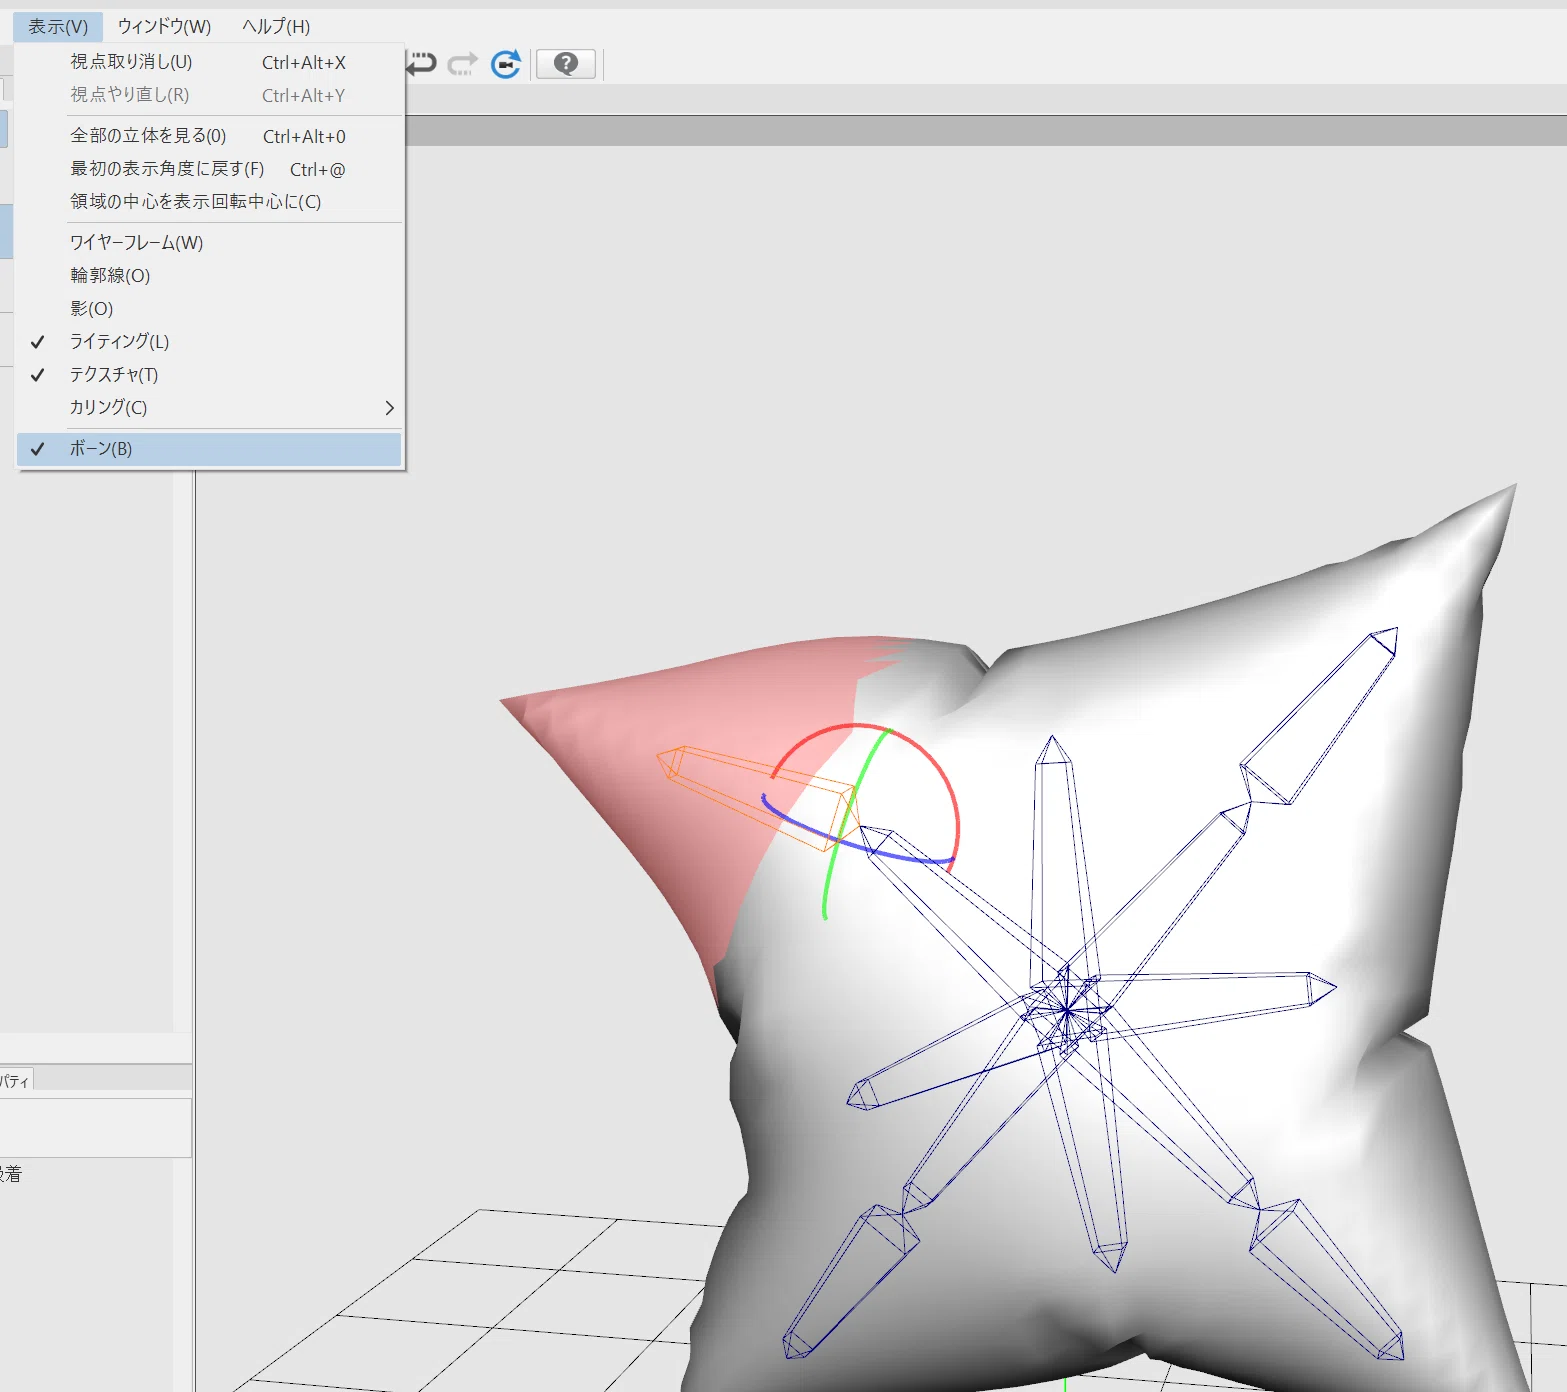Choose 最初の表示角度に戻す(F)

[209, 169]
